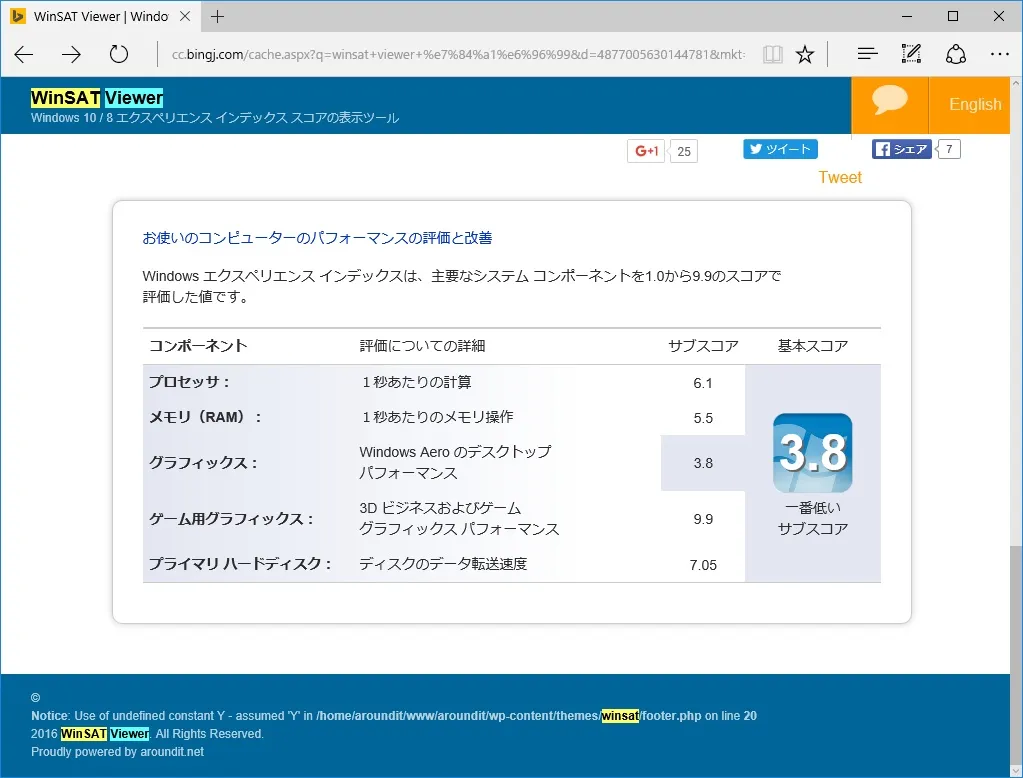This screenshot has height=778, width=1023.
Task: Click the graphics subscore 3.8 cell
Action: tap(703, 463)
